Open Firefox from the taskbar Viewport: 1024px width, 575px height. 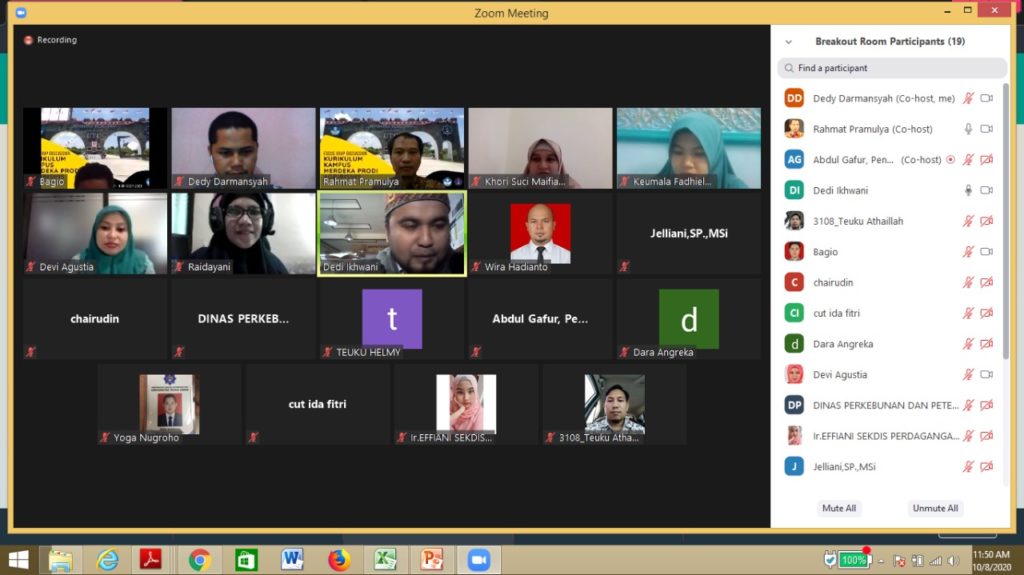pyautogui.click(x=339, y=560)
